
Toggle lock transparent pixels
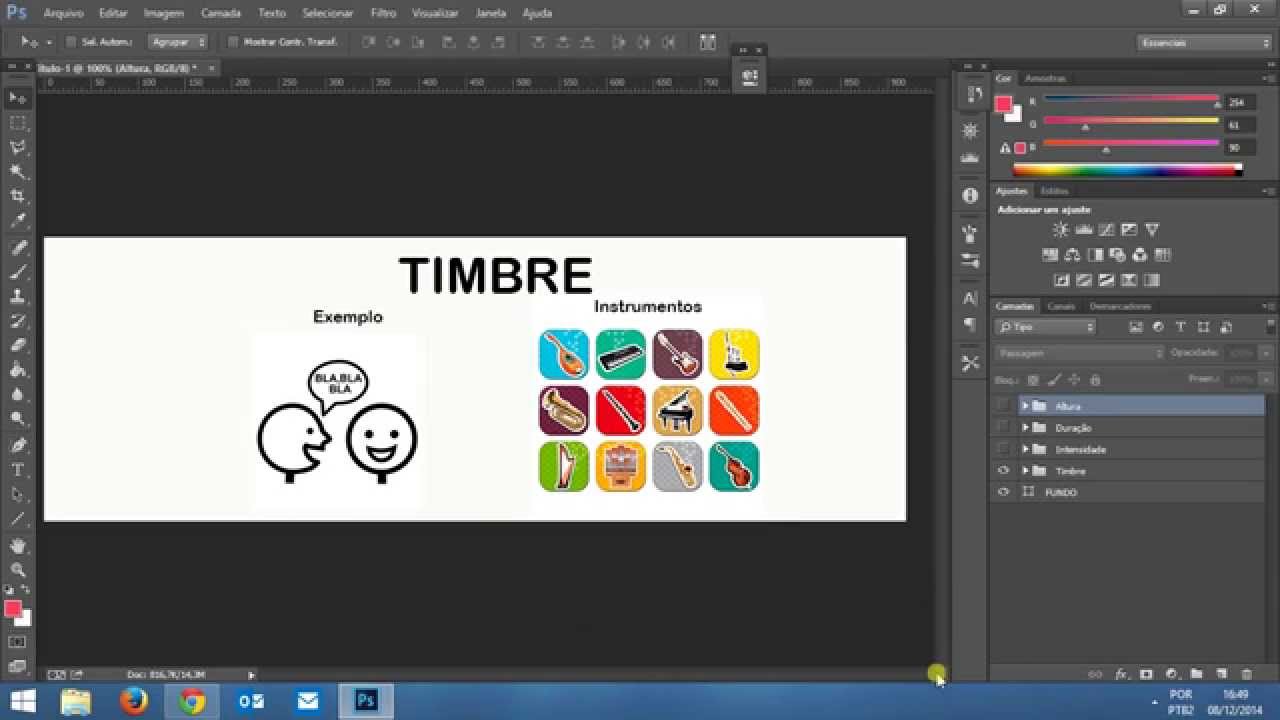click(x=1033, y=380)
